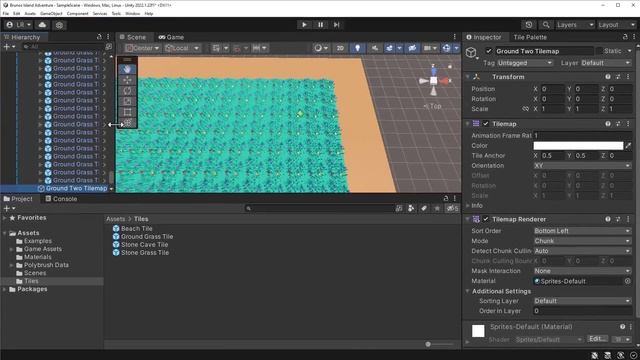Click the Project search field
Screen dimensions: 640x360
click(x=320, y=208)
